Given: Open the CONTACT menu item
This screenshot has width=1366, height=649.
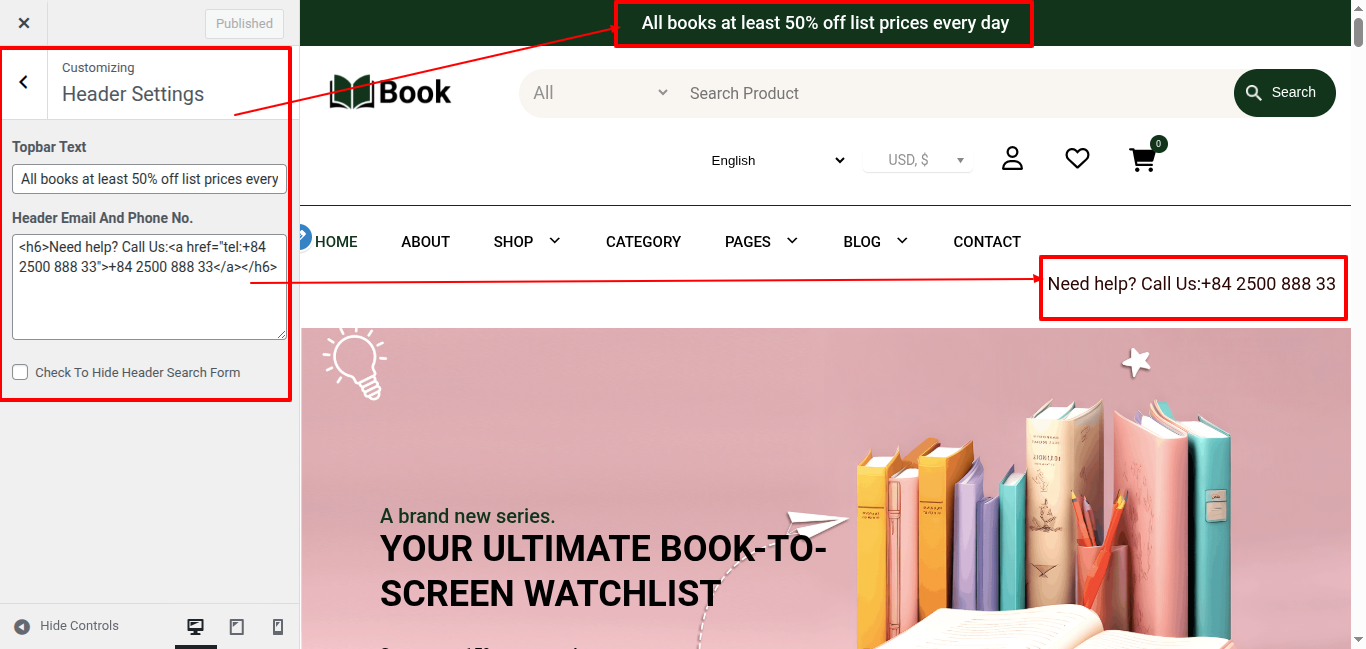Looking at the screenshot, I should pos(986,242).
